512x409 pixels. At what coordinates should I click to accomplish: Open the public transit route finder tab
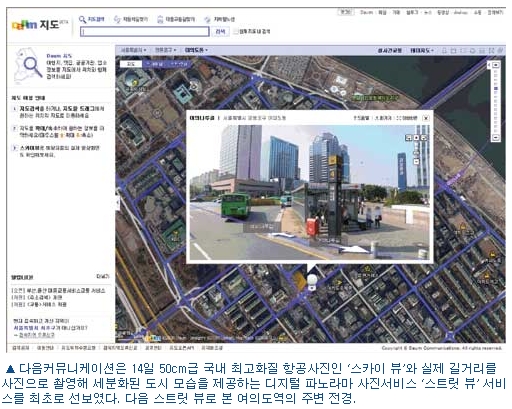coord(176,19)
